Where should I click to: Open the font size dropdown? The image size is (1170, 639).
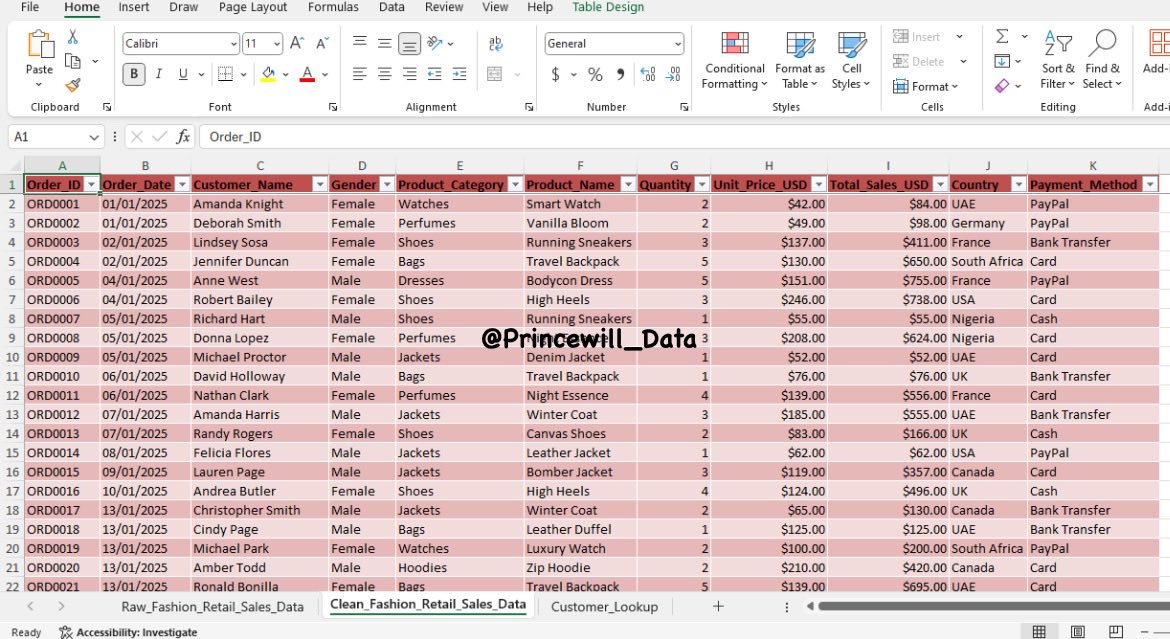click(277, 44)
